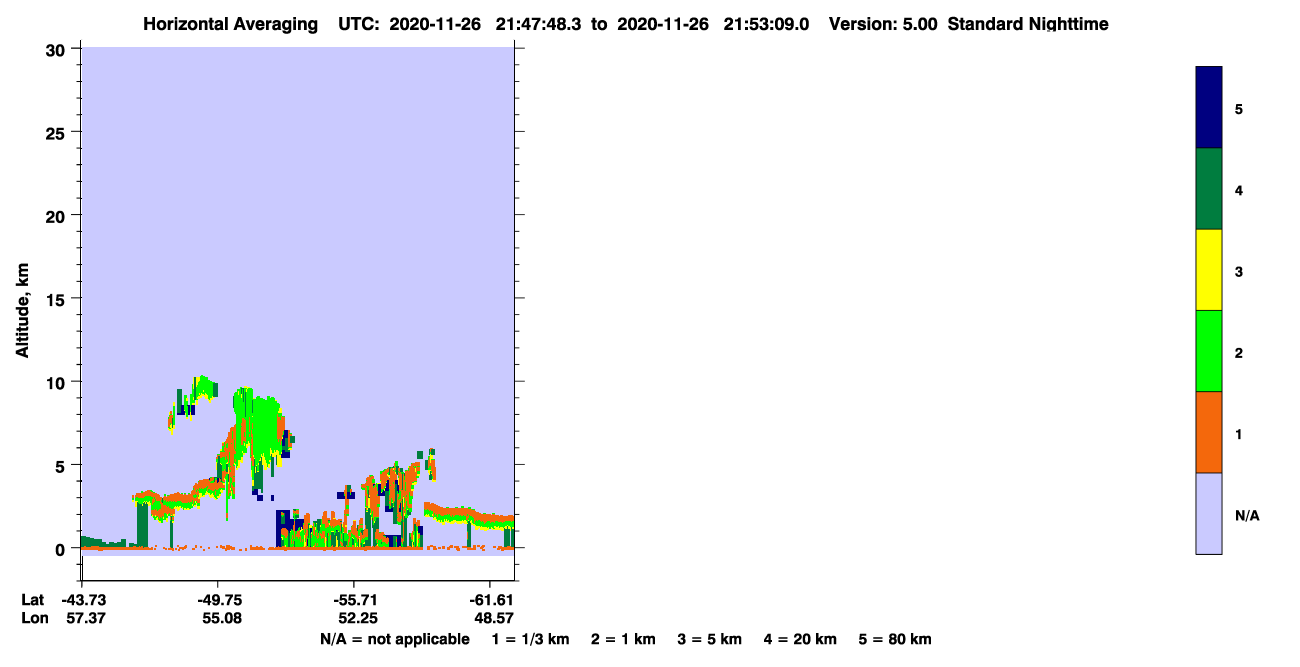Click the legend text "2 = 1 km"
Viewport: 1300px width, 667px height.
[x=623, y=640]
